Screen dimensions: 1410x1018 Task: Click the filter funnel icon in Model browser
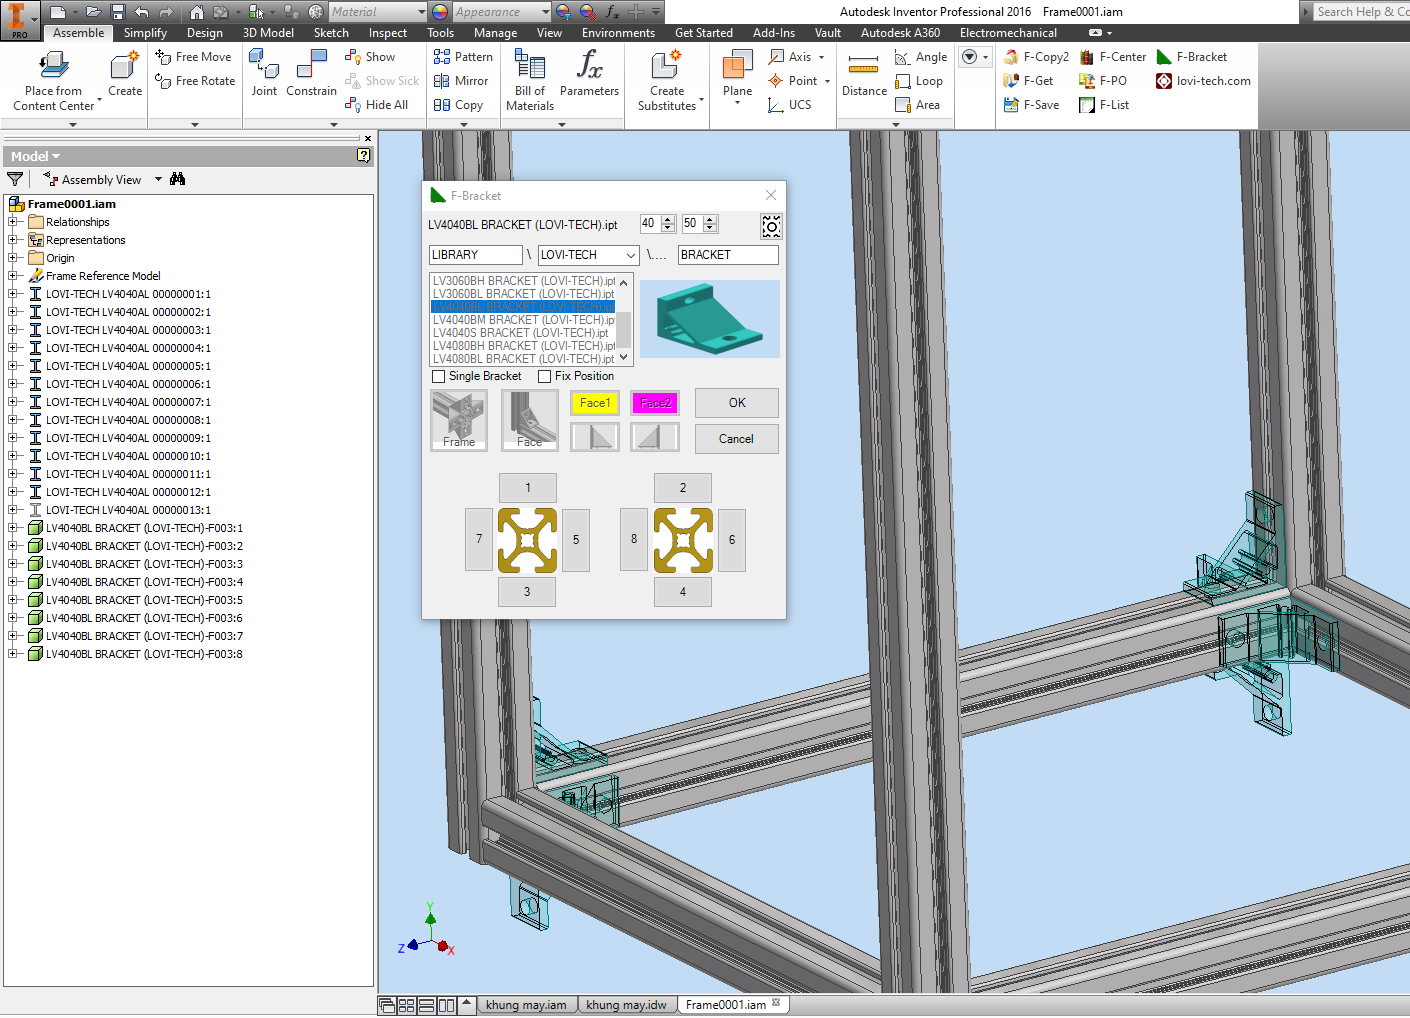point(15,179)
